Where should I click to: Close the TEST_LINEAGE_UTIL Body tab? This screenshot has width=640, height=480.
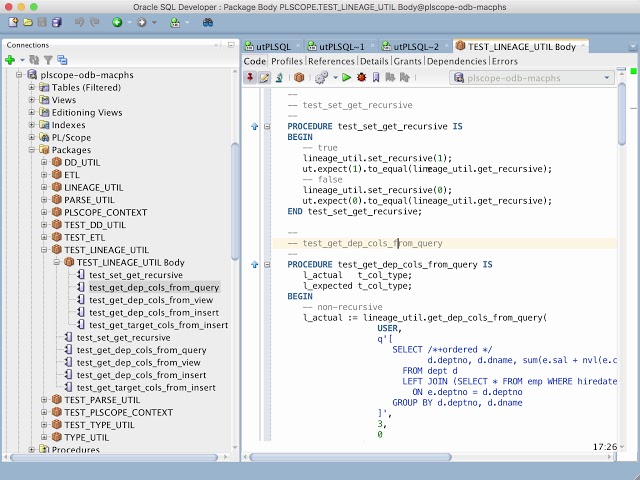tap(583, 46)
